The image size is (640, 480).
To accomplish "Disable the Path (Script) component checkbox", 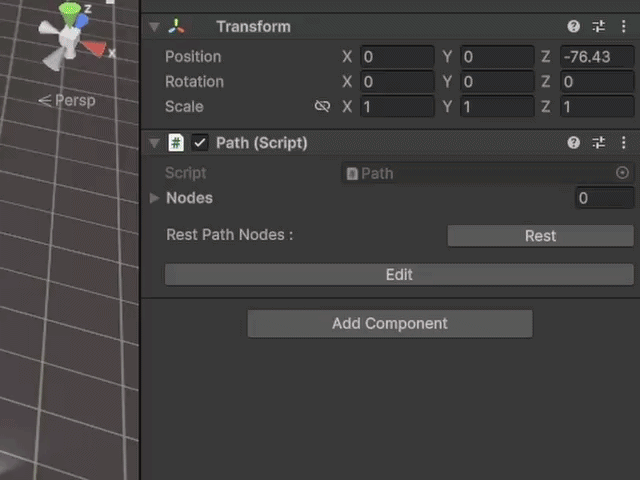I will [200, 143].
